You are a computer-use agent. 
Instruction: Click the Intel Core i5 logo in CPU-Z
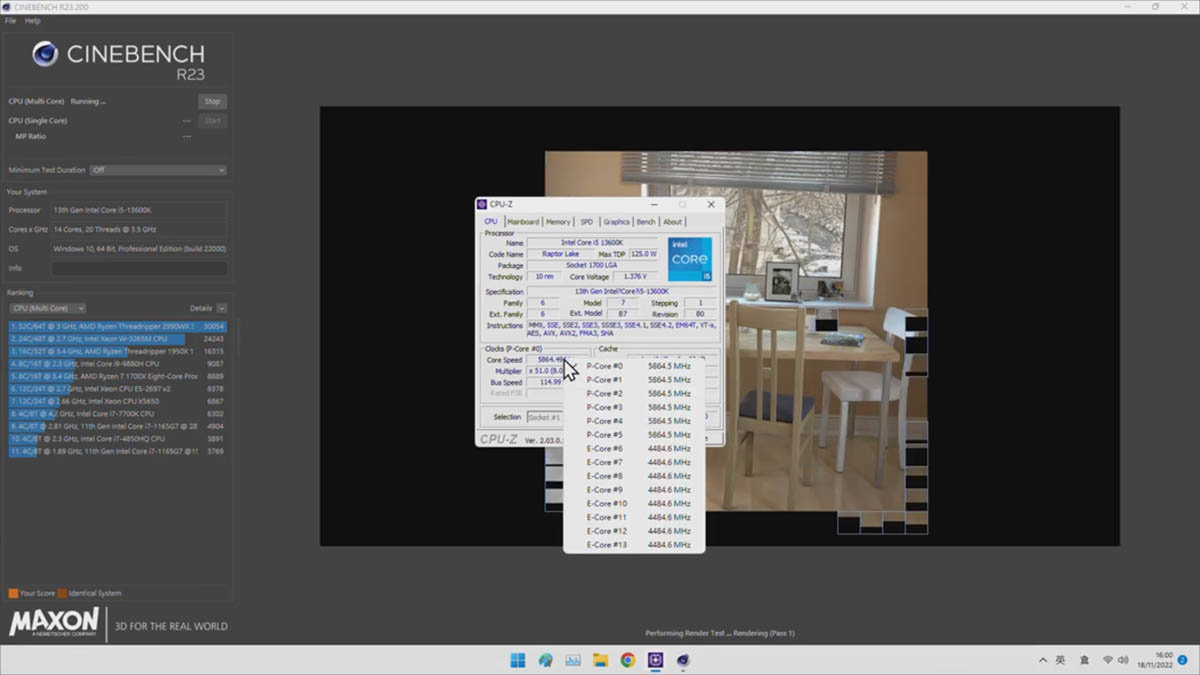(x=689, y=259)
